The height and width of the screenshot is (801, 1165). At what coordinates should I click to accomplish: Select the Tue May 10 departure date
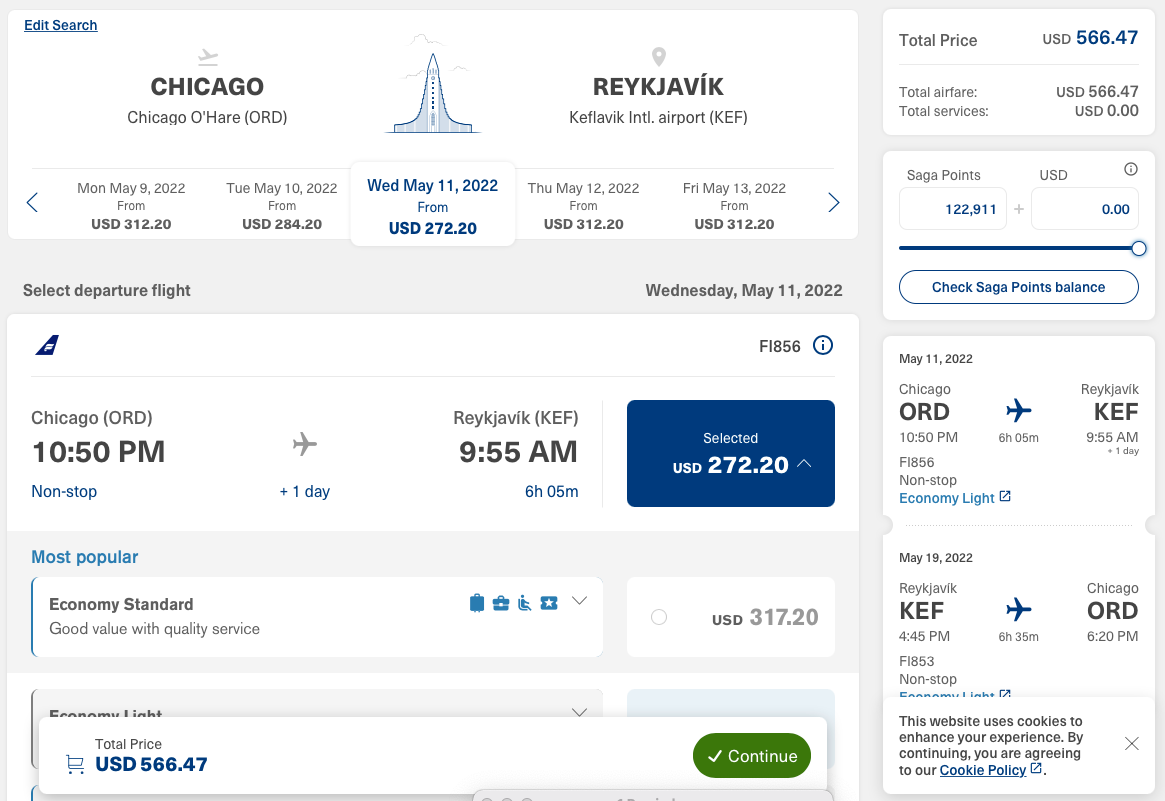point(282,202)
